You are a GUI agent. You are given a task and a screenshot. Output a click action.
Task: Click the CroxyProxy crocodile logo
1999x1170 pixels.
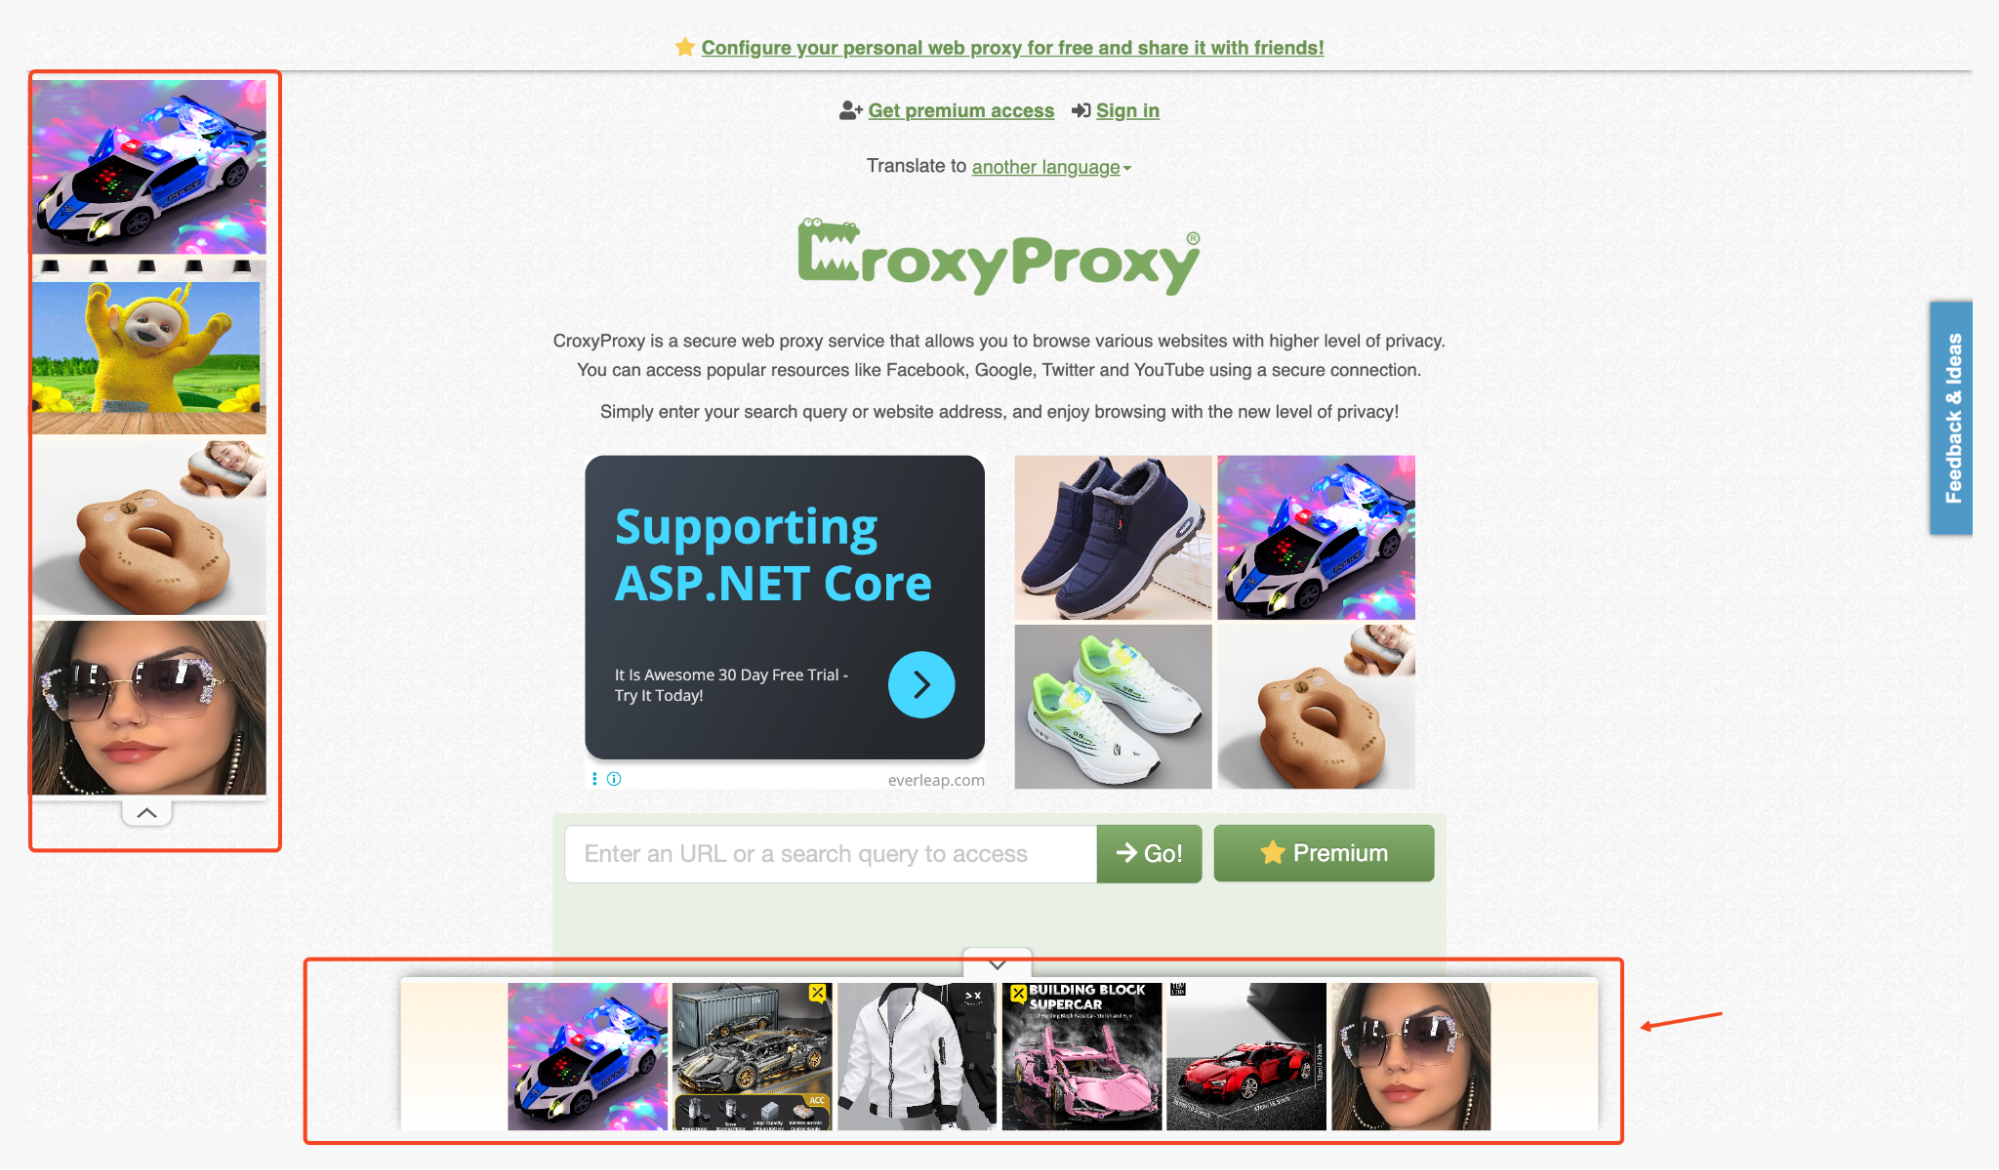coord(998,257)
